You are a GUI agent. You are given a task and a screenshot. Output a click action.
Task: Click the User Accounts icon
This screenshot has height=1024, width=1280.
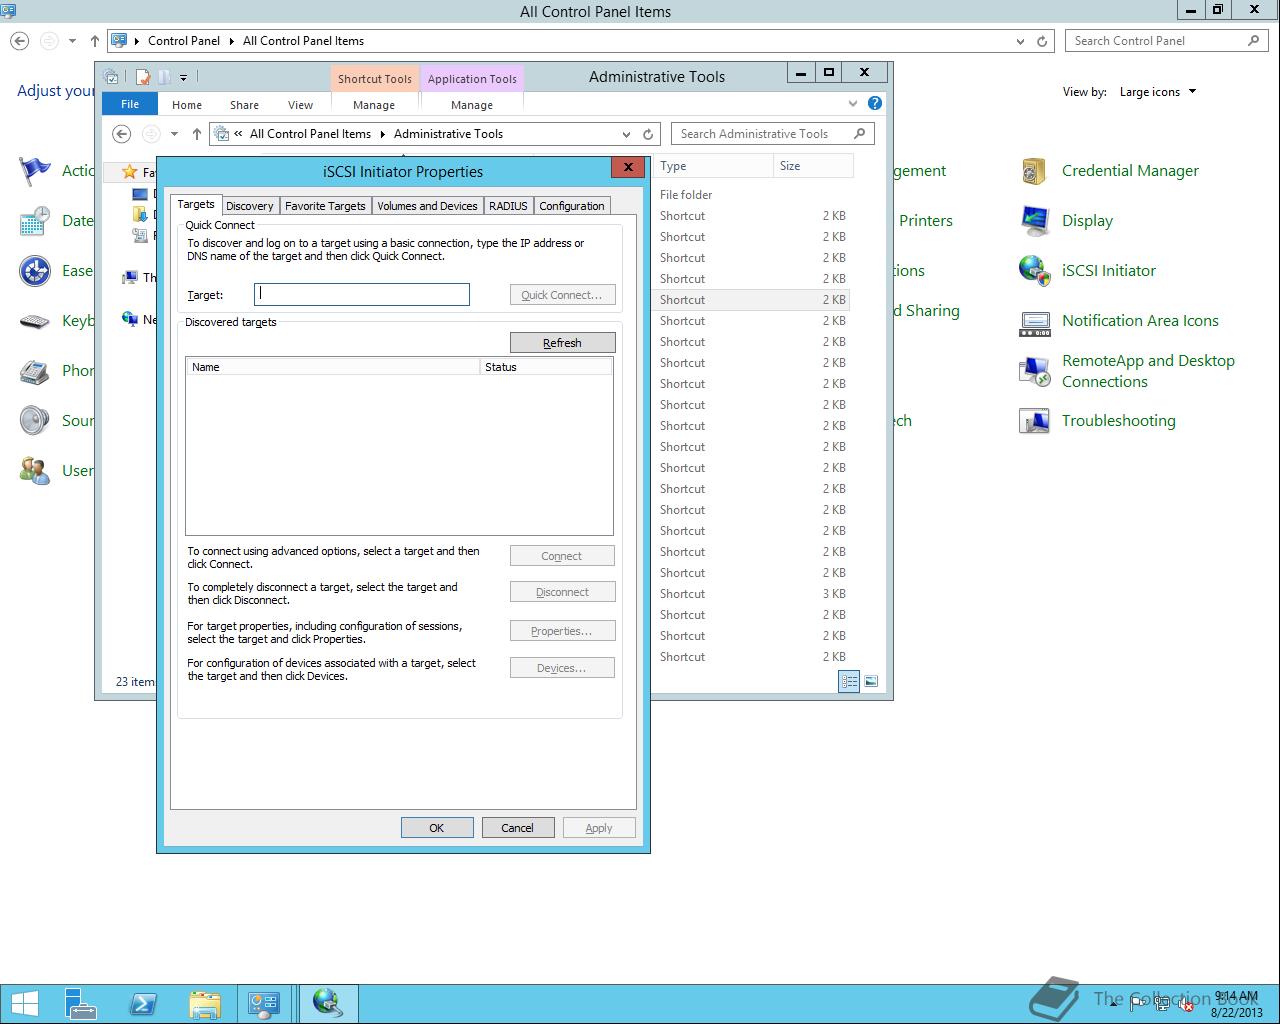tap(35, 471)
